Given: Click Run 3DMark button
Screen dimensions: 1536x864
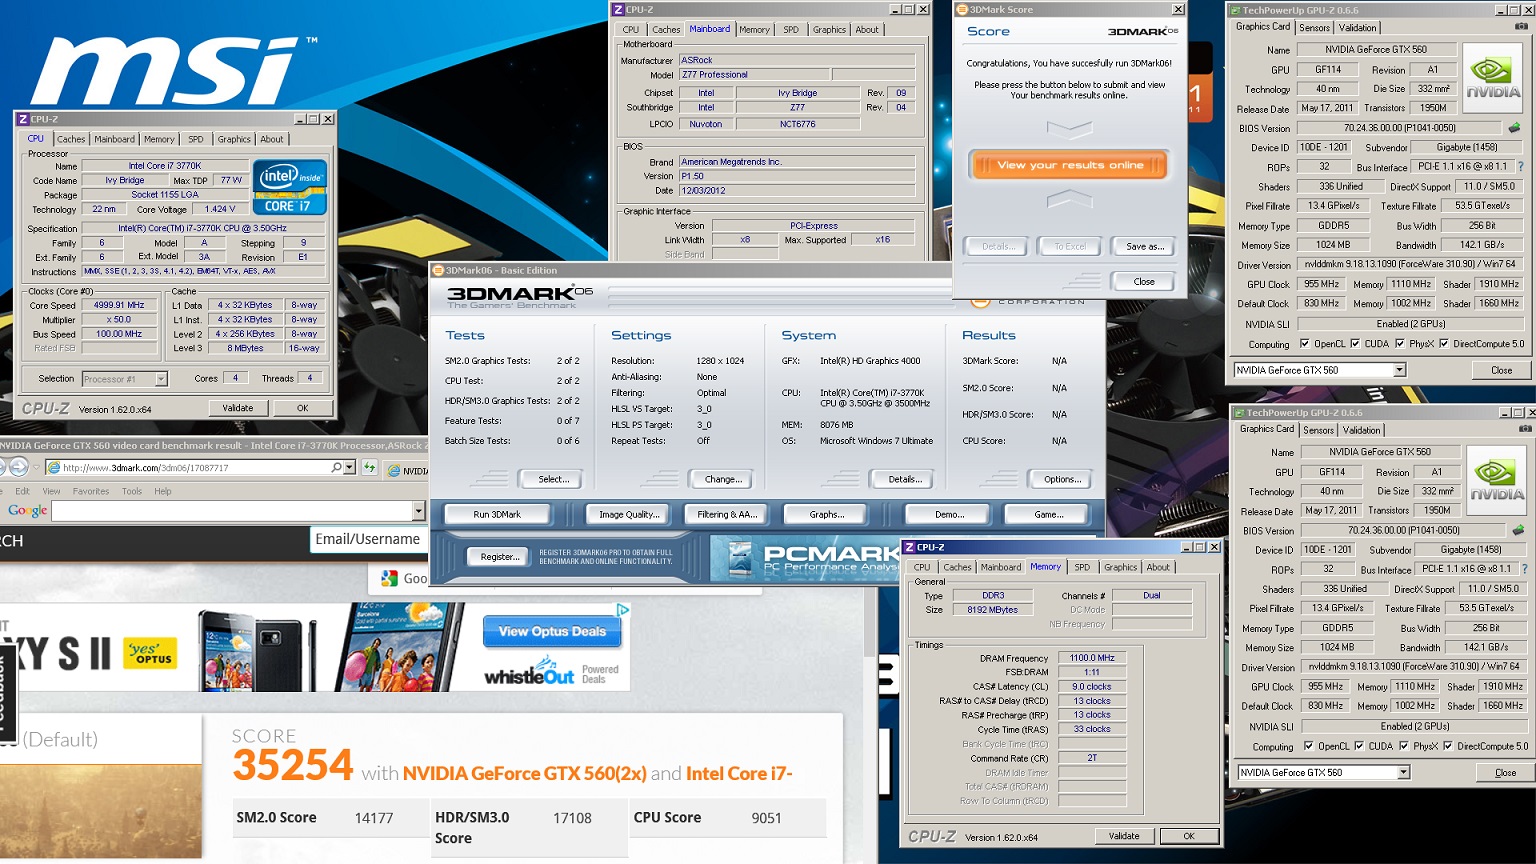Looking at the screenshot, I should [x=497, y=514].
